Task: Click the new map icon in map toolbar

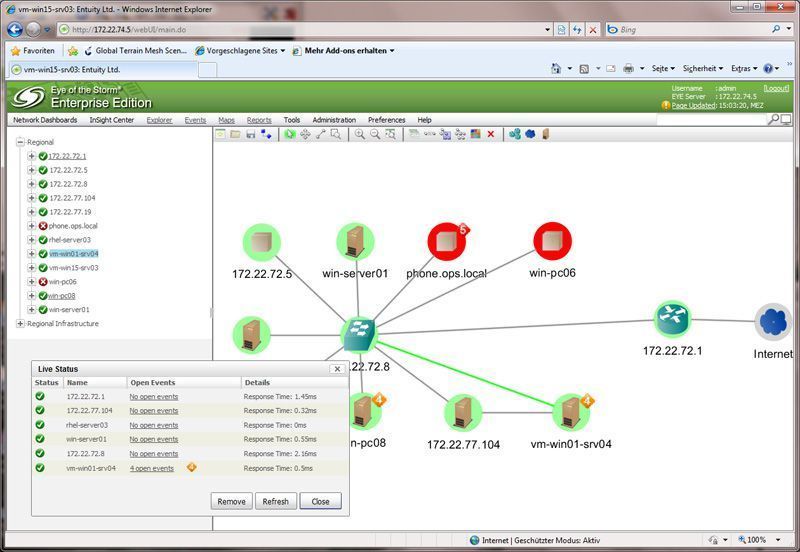Action: pos(220,134)
